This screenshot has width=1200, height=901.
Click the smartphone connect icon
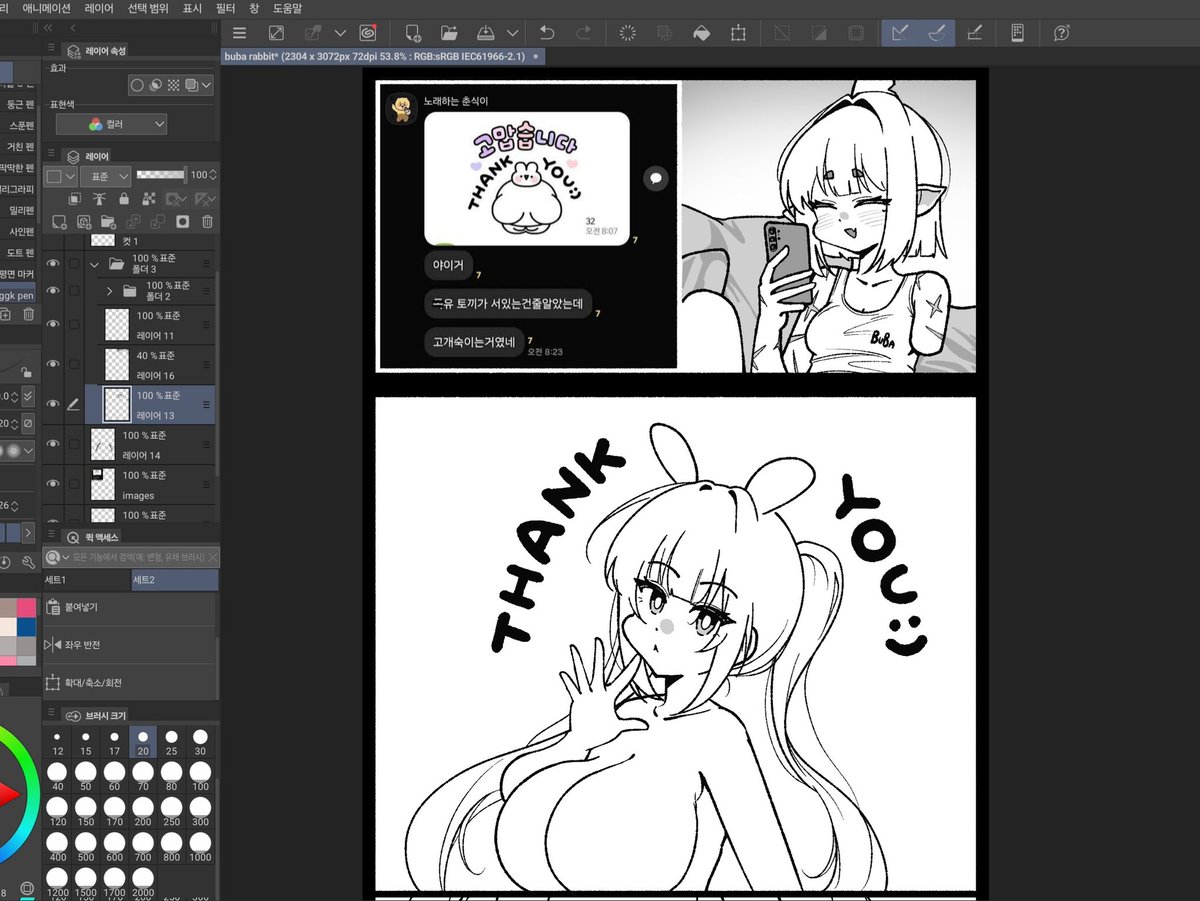1017,33
